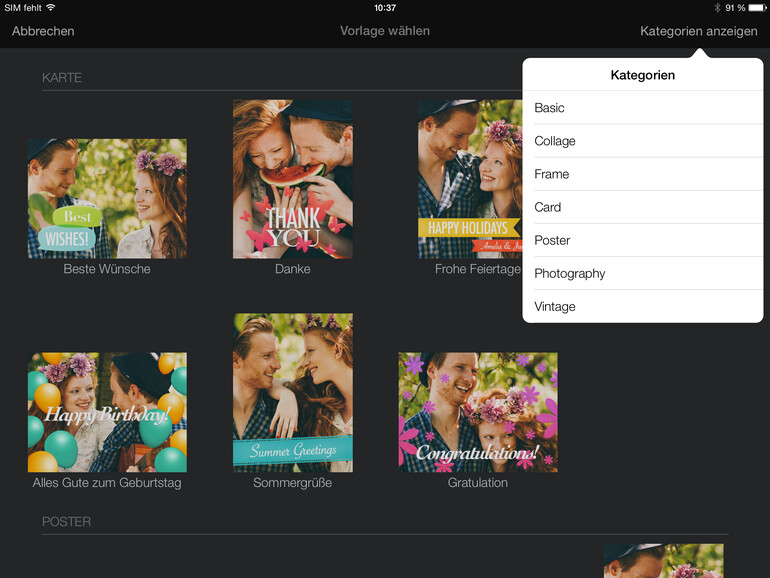Click the Alles Gute zum Geburtstag caption
Screen dimensions: 770x578
[107, 483]
